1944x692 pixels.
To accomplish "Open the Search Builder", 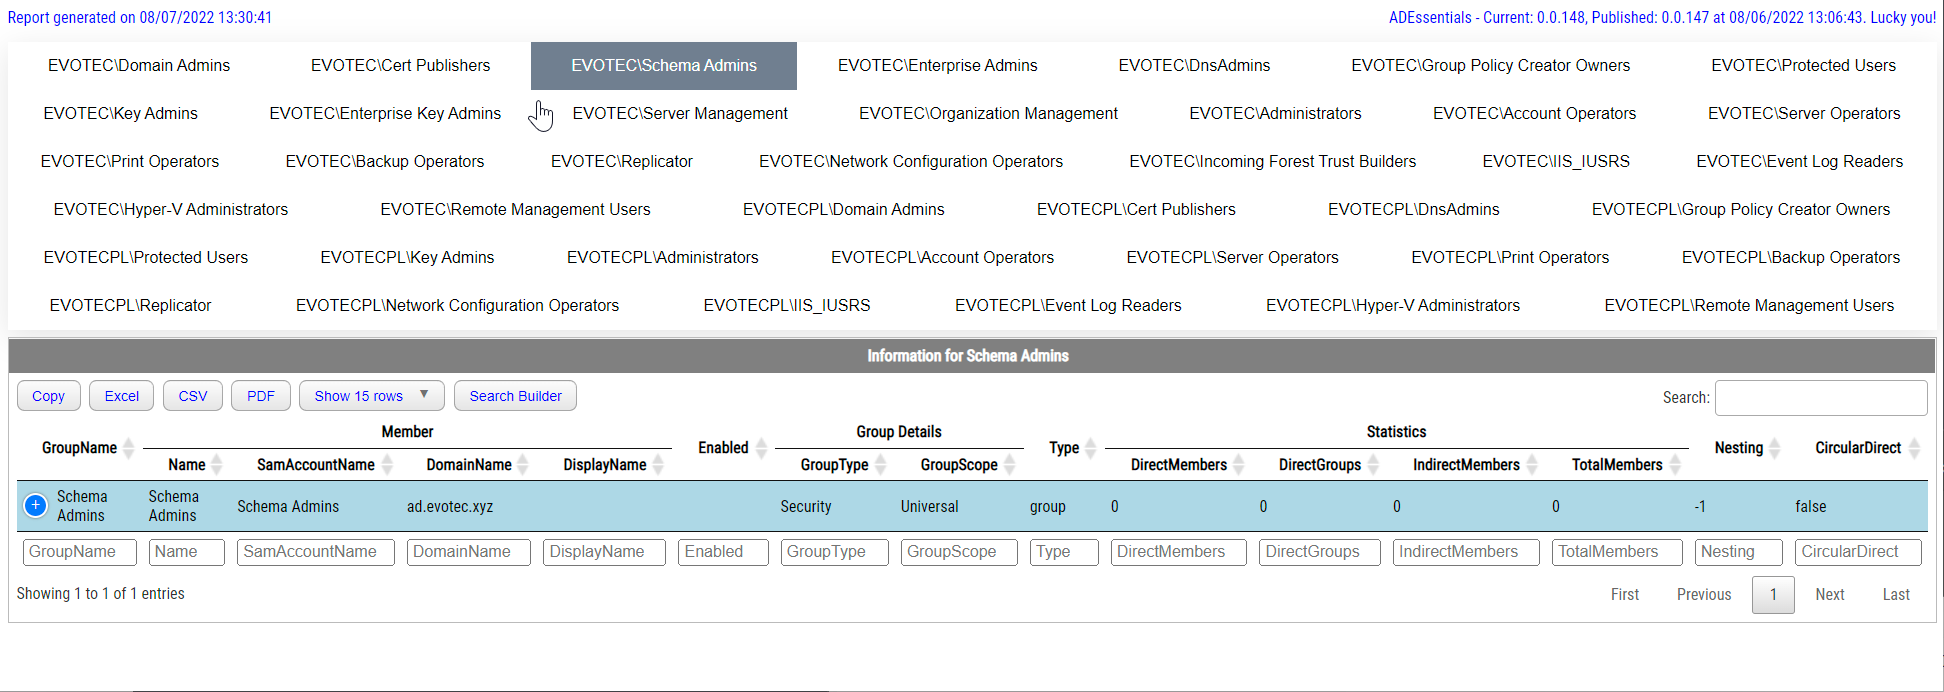I will coord(515,396).
